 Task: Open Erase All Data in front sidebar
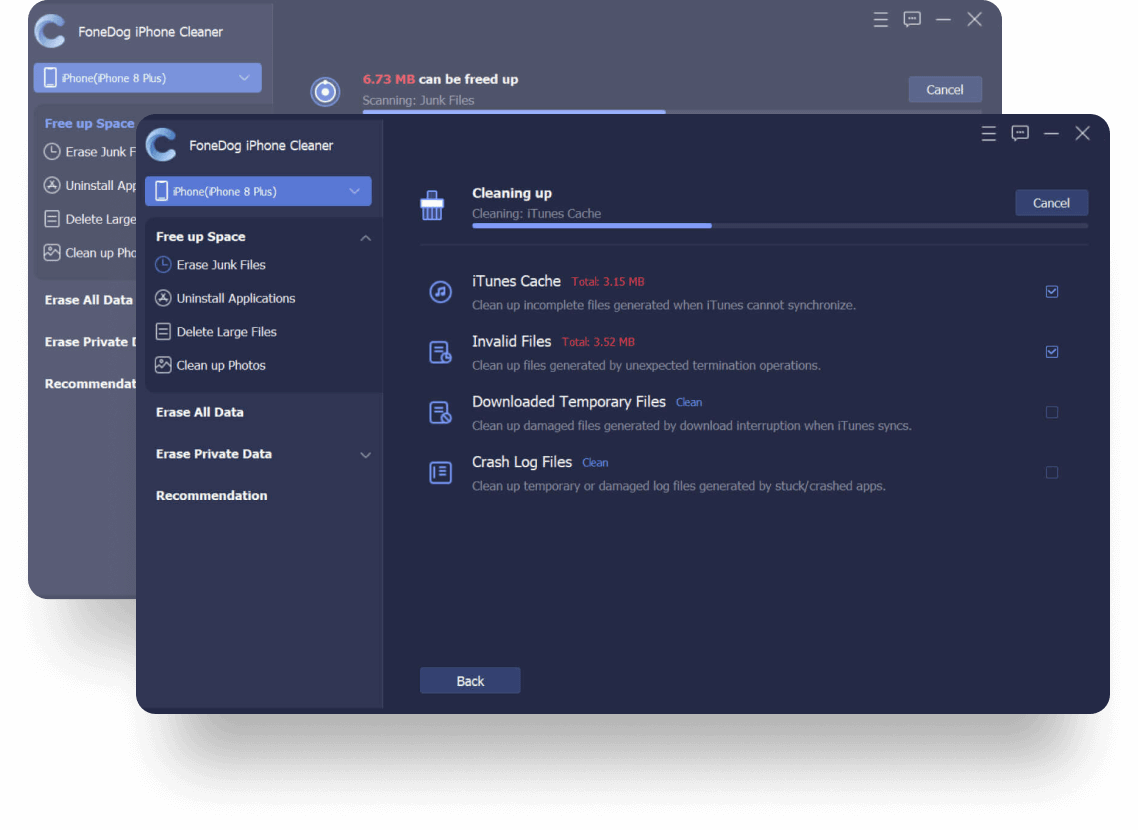(x=200, y=412)
